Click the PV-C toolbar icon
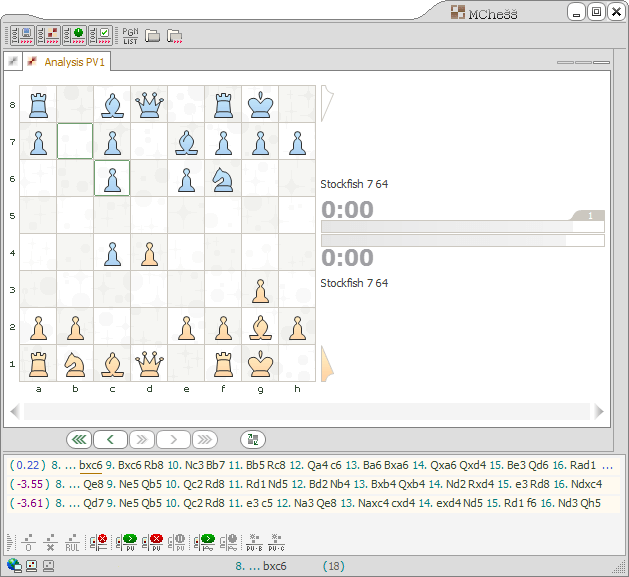The image size is (629, 577). pos(276,542)
